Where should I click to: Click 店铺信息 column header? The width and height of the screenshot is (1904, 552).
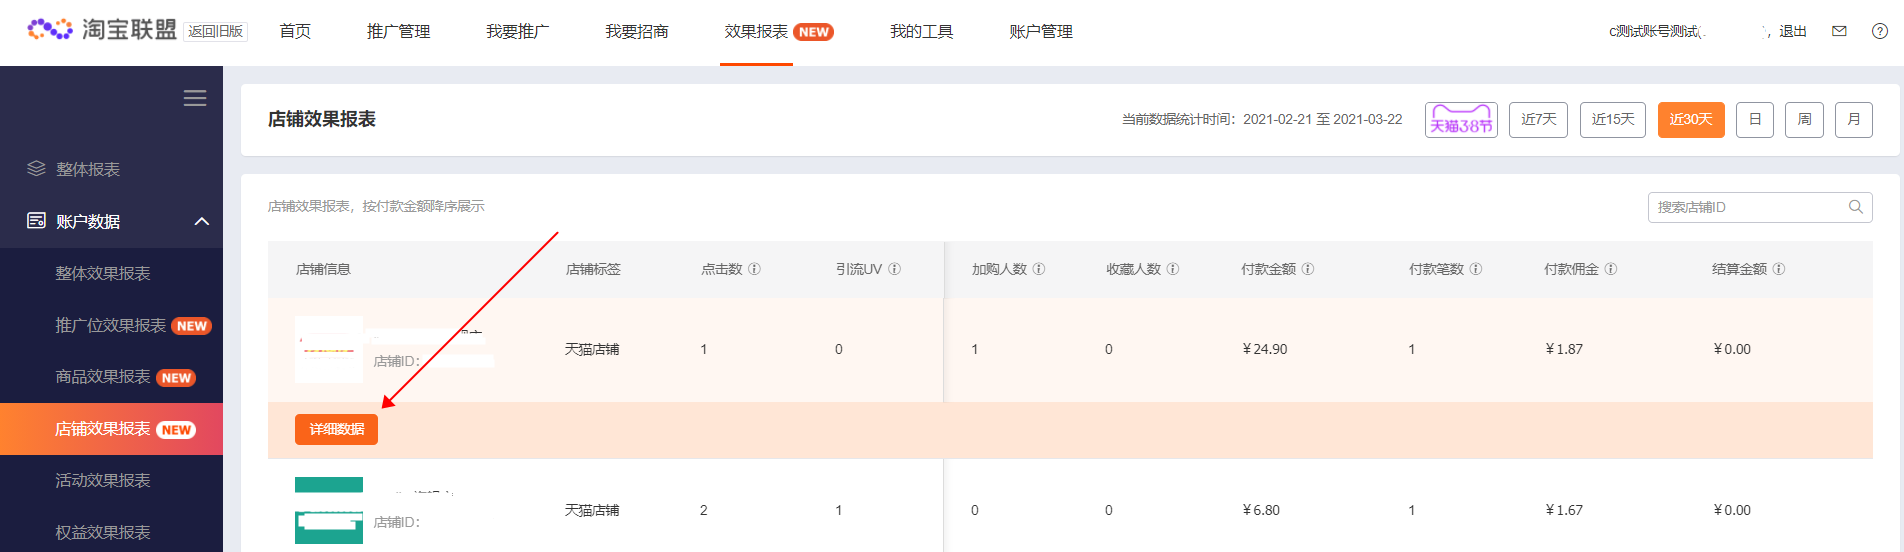coord(323,269)
